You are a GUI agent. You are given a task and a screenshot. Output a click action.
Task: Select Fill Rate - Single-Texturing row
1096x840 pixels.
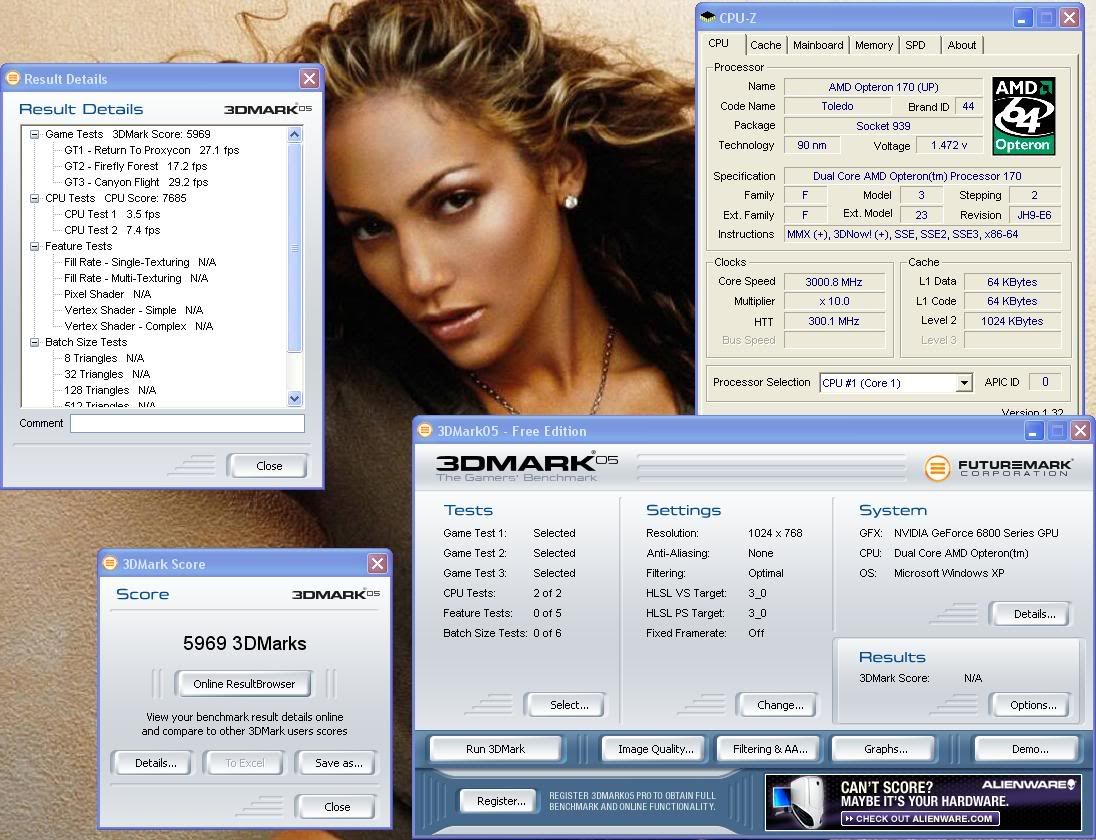140,263
